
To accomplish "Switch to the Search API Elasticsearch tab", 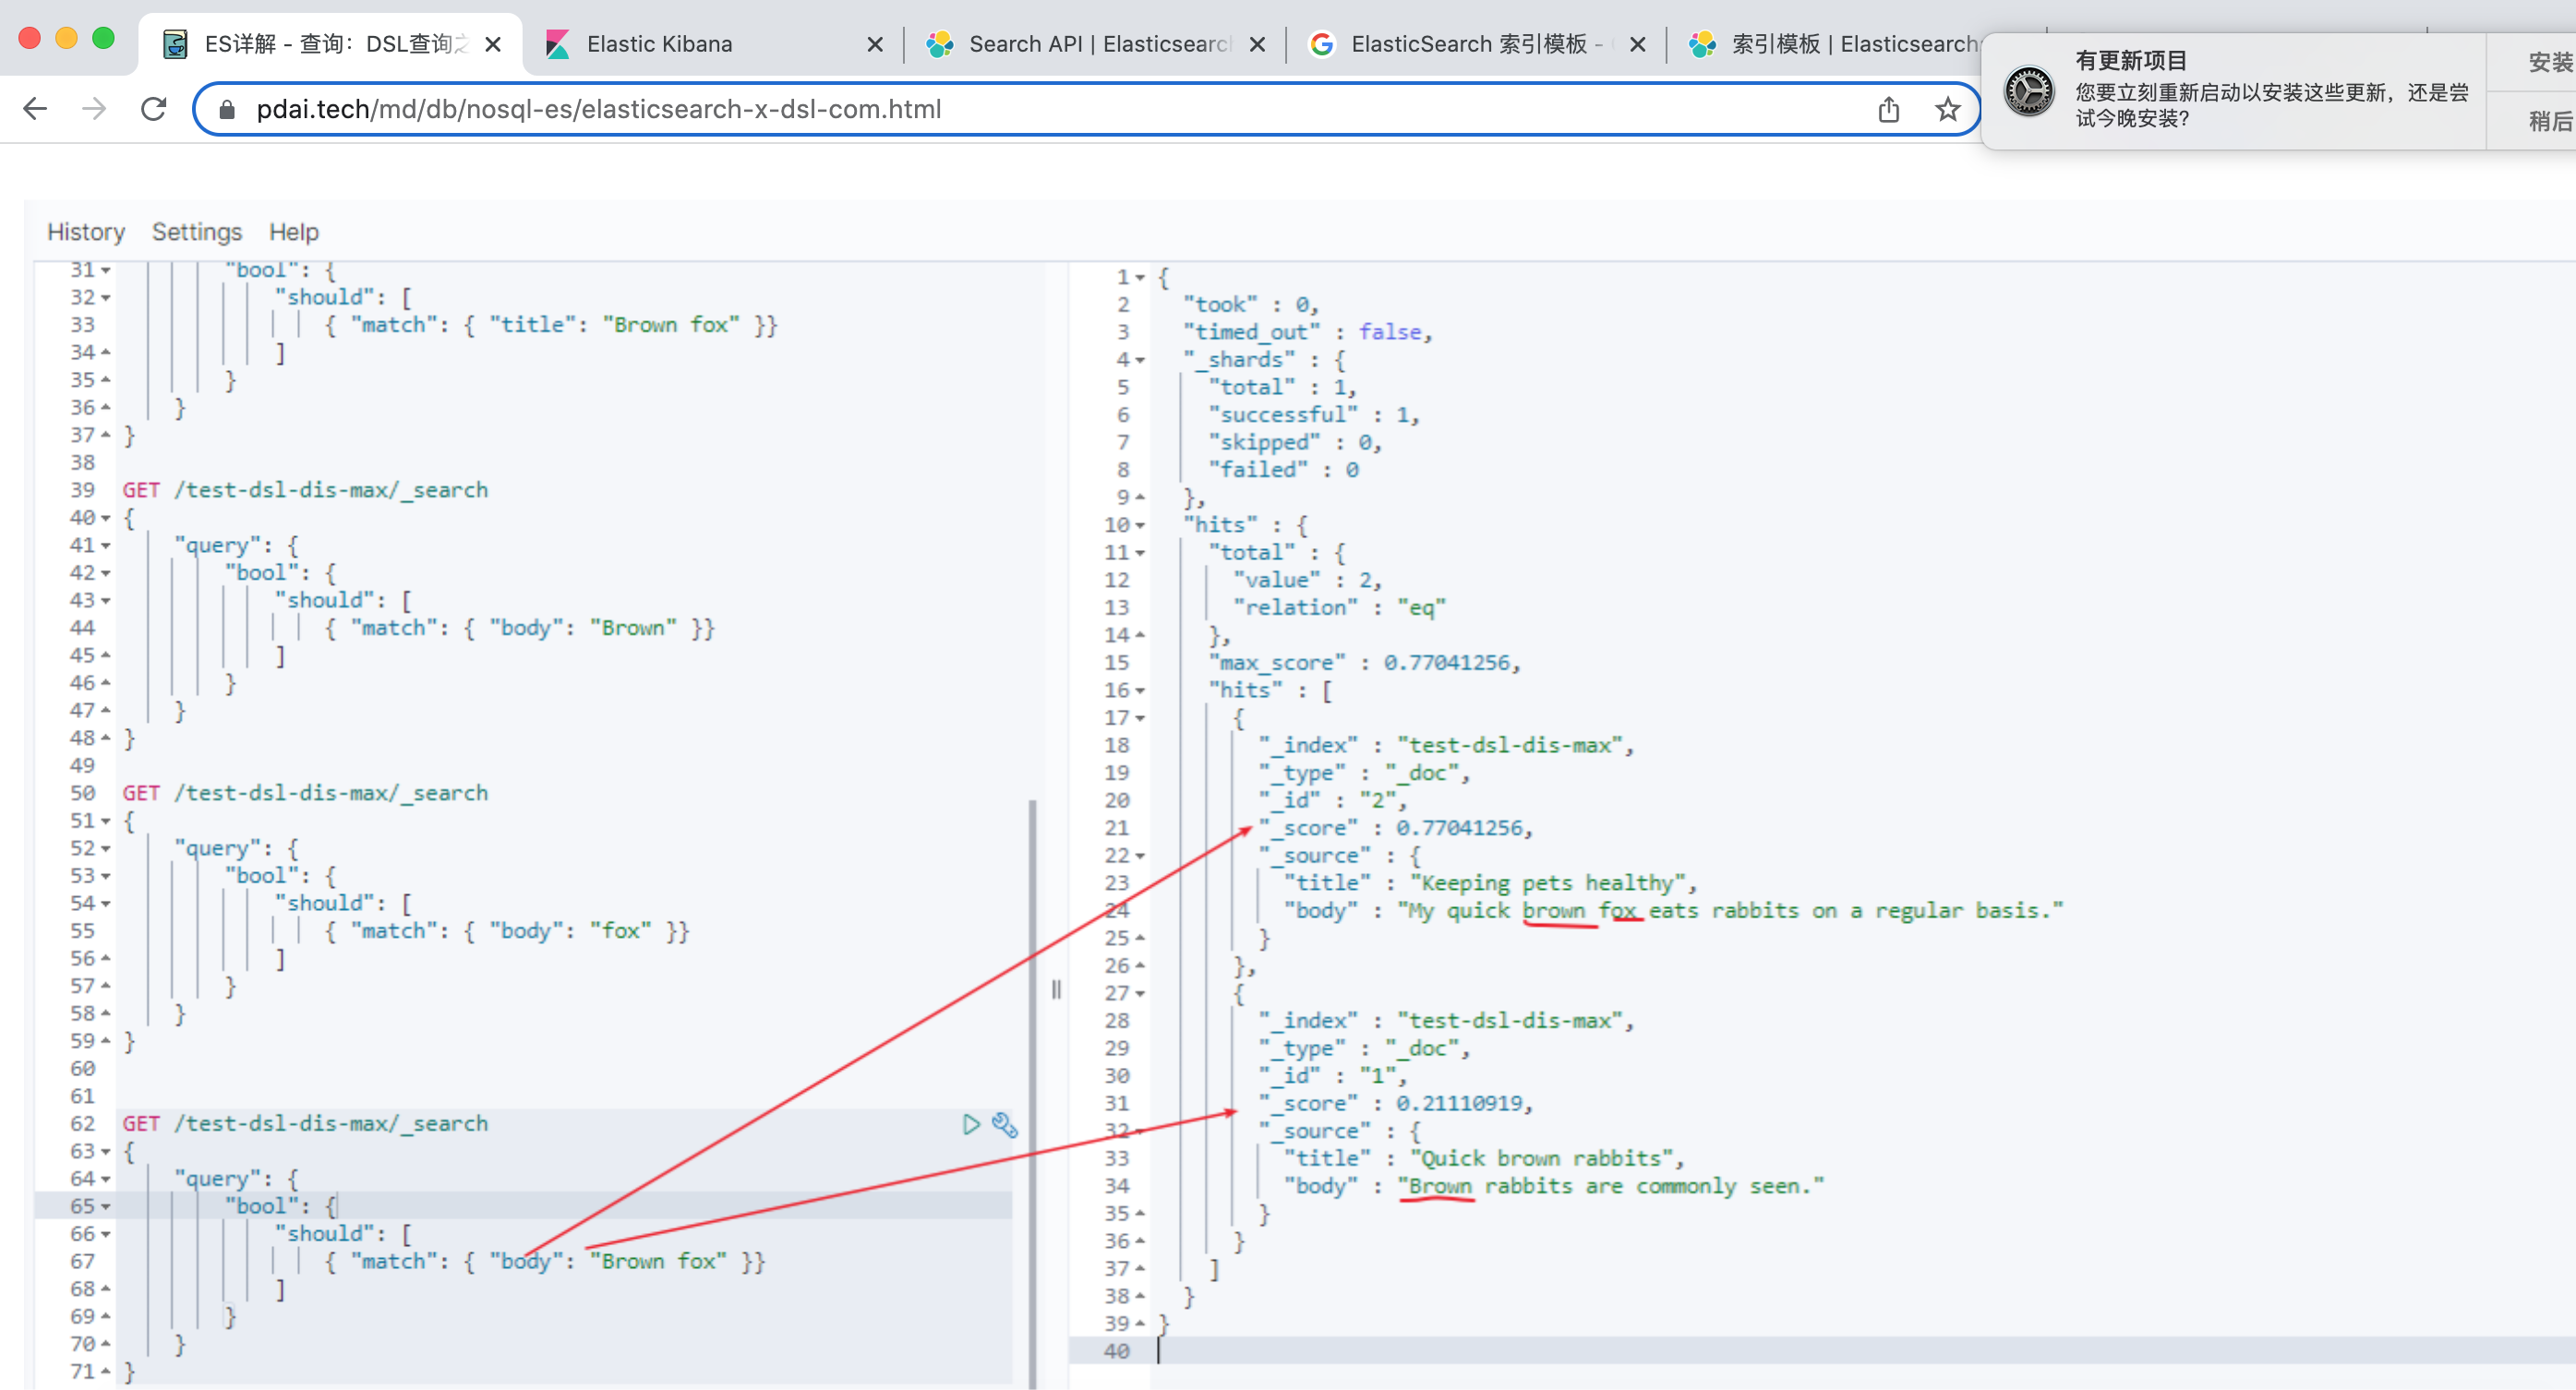I will pyautogui.click(x=1097, y=44).
